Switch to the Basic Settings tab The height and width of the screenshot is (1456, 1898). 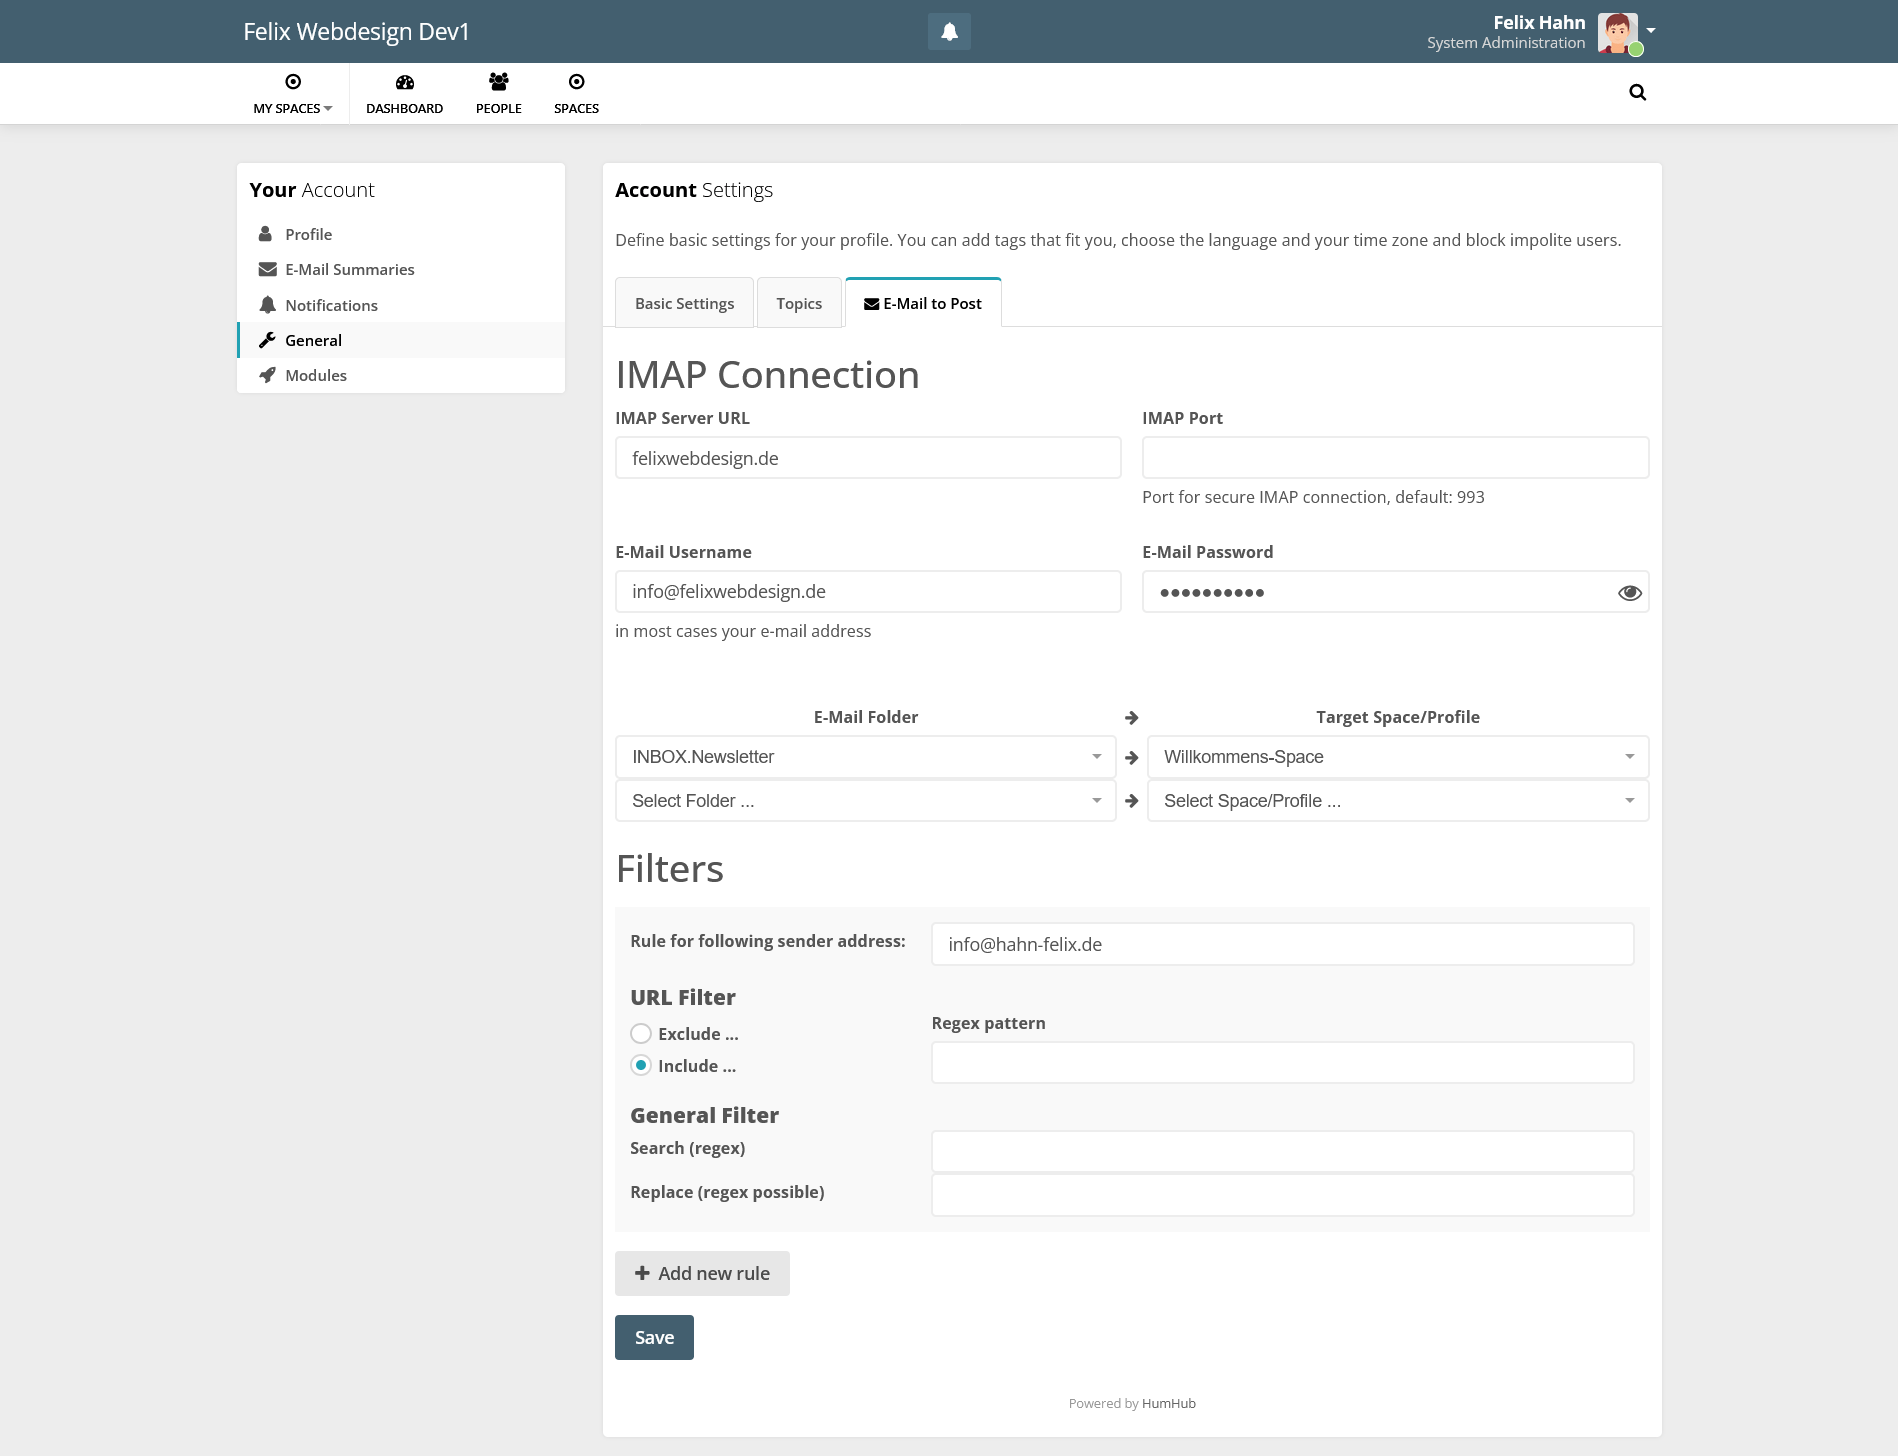684,304
